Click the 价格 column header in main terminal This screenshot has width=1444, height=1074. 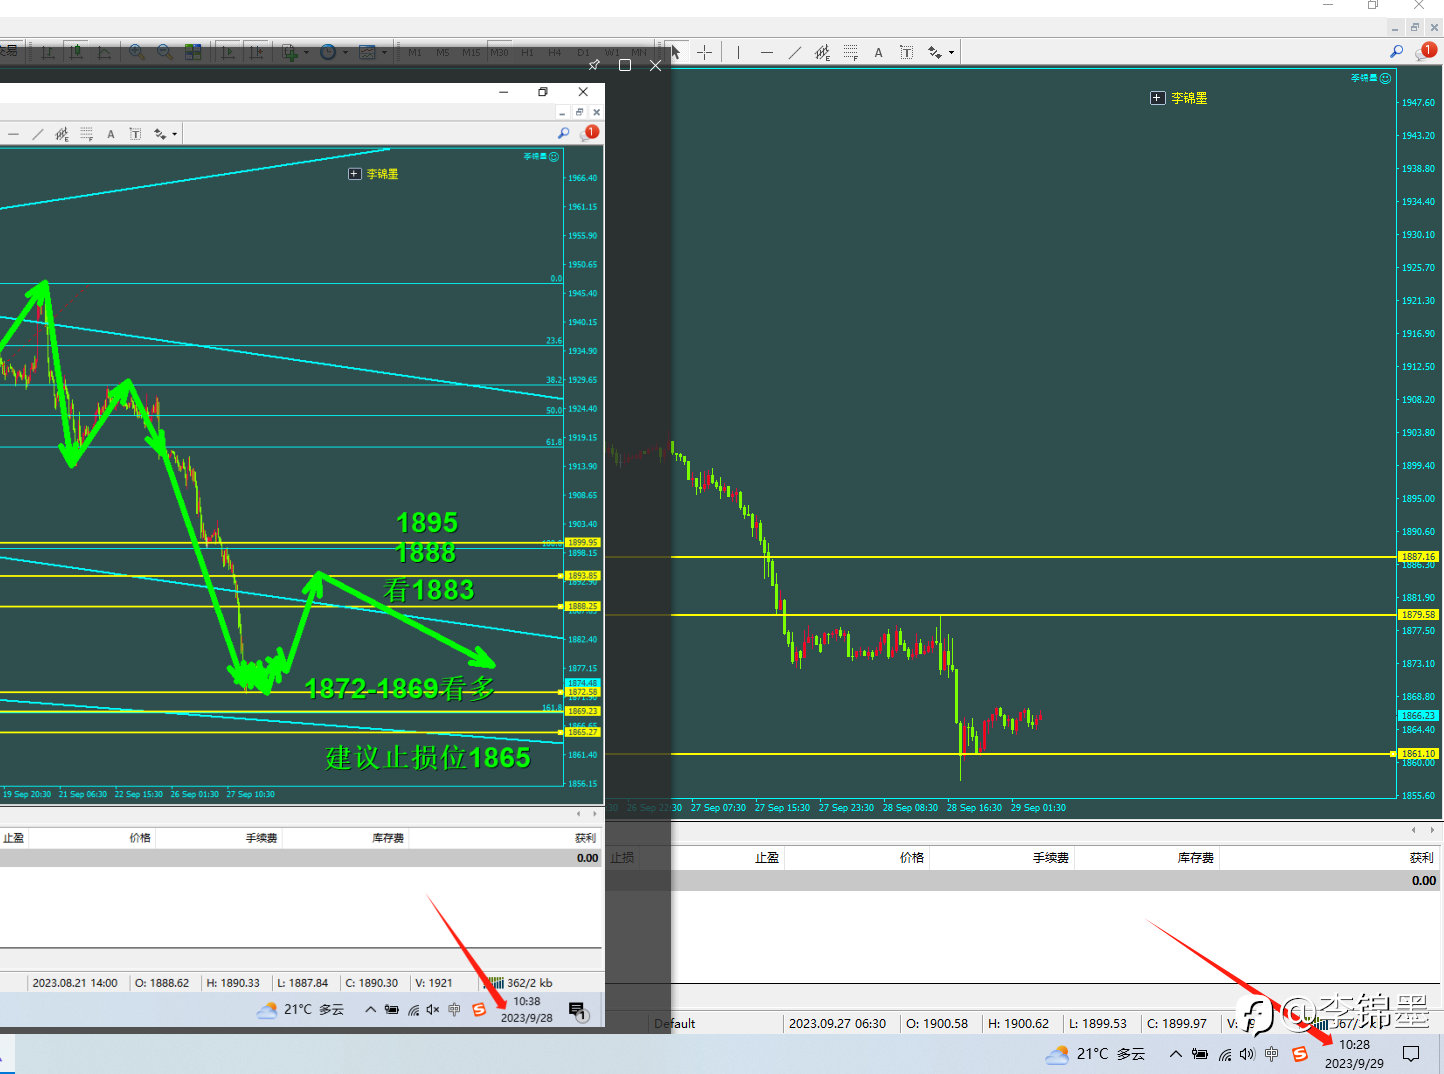(911, 858)
